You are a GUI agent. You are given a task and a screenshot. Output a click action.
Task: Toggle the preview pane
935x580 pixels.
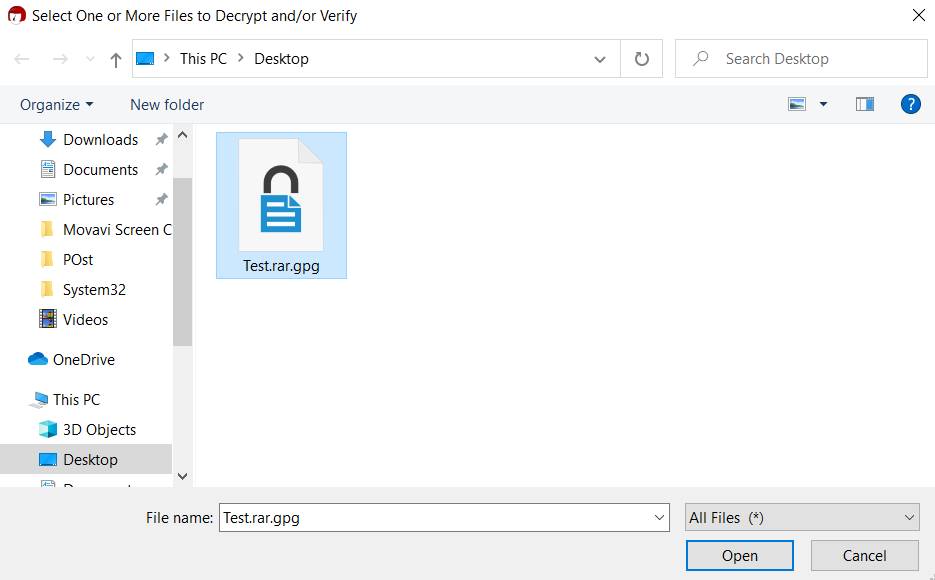point(865,104)
